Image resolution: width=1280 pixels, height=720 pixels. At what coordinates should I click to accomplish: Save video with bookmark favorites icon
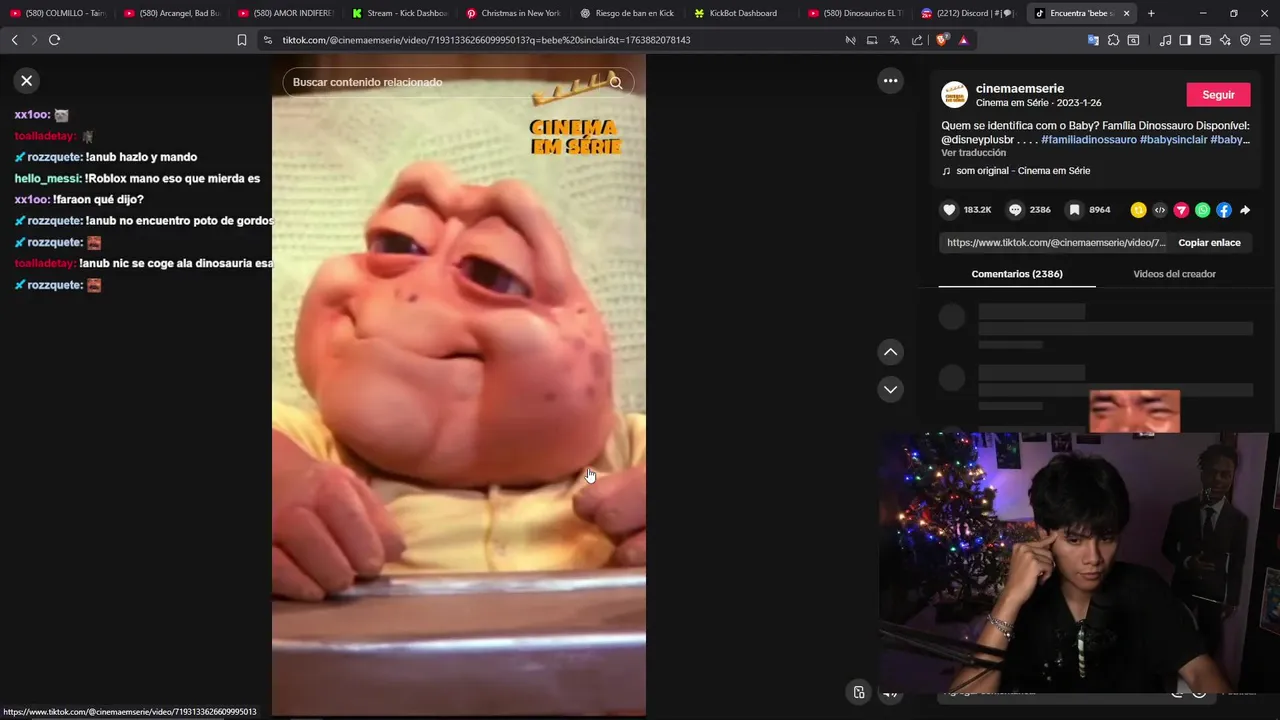pos(1074,210)
